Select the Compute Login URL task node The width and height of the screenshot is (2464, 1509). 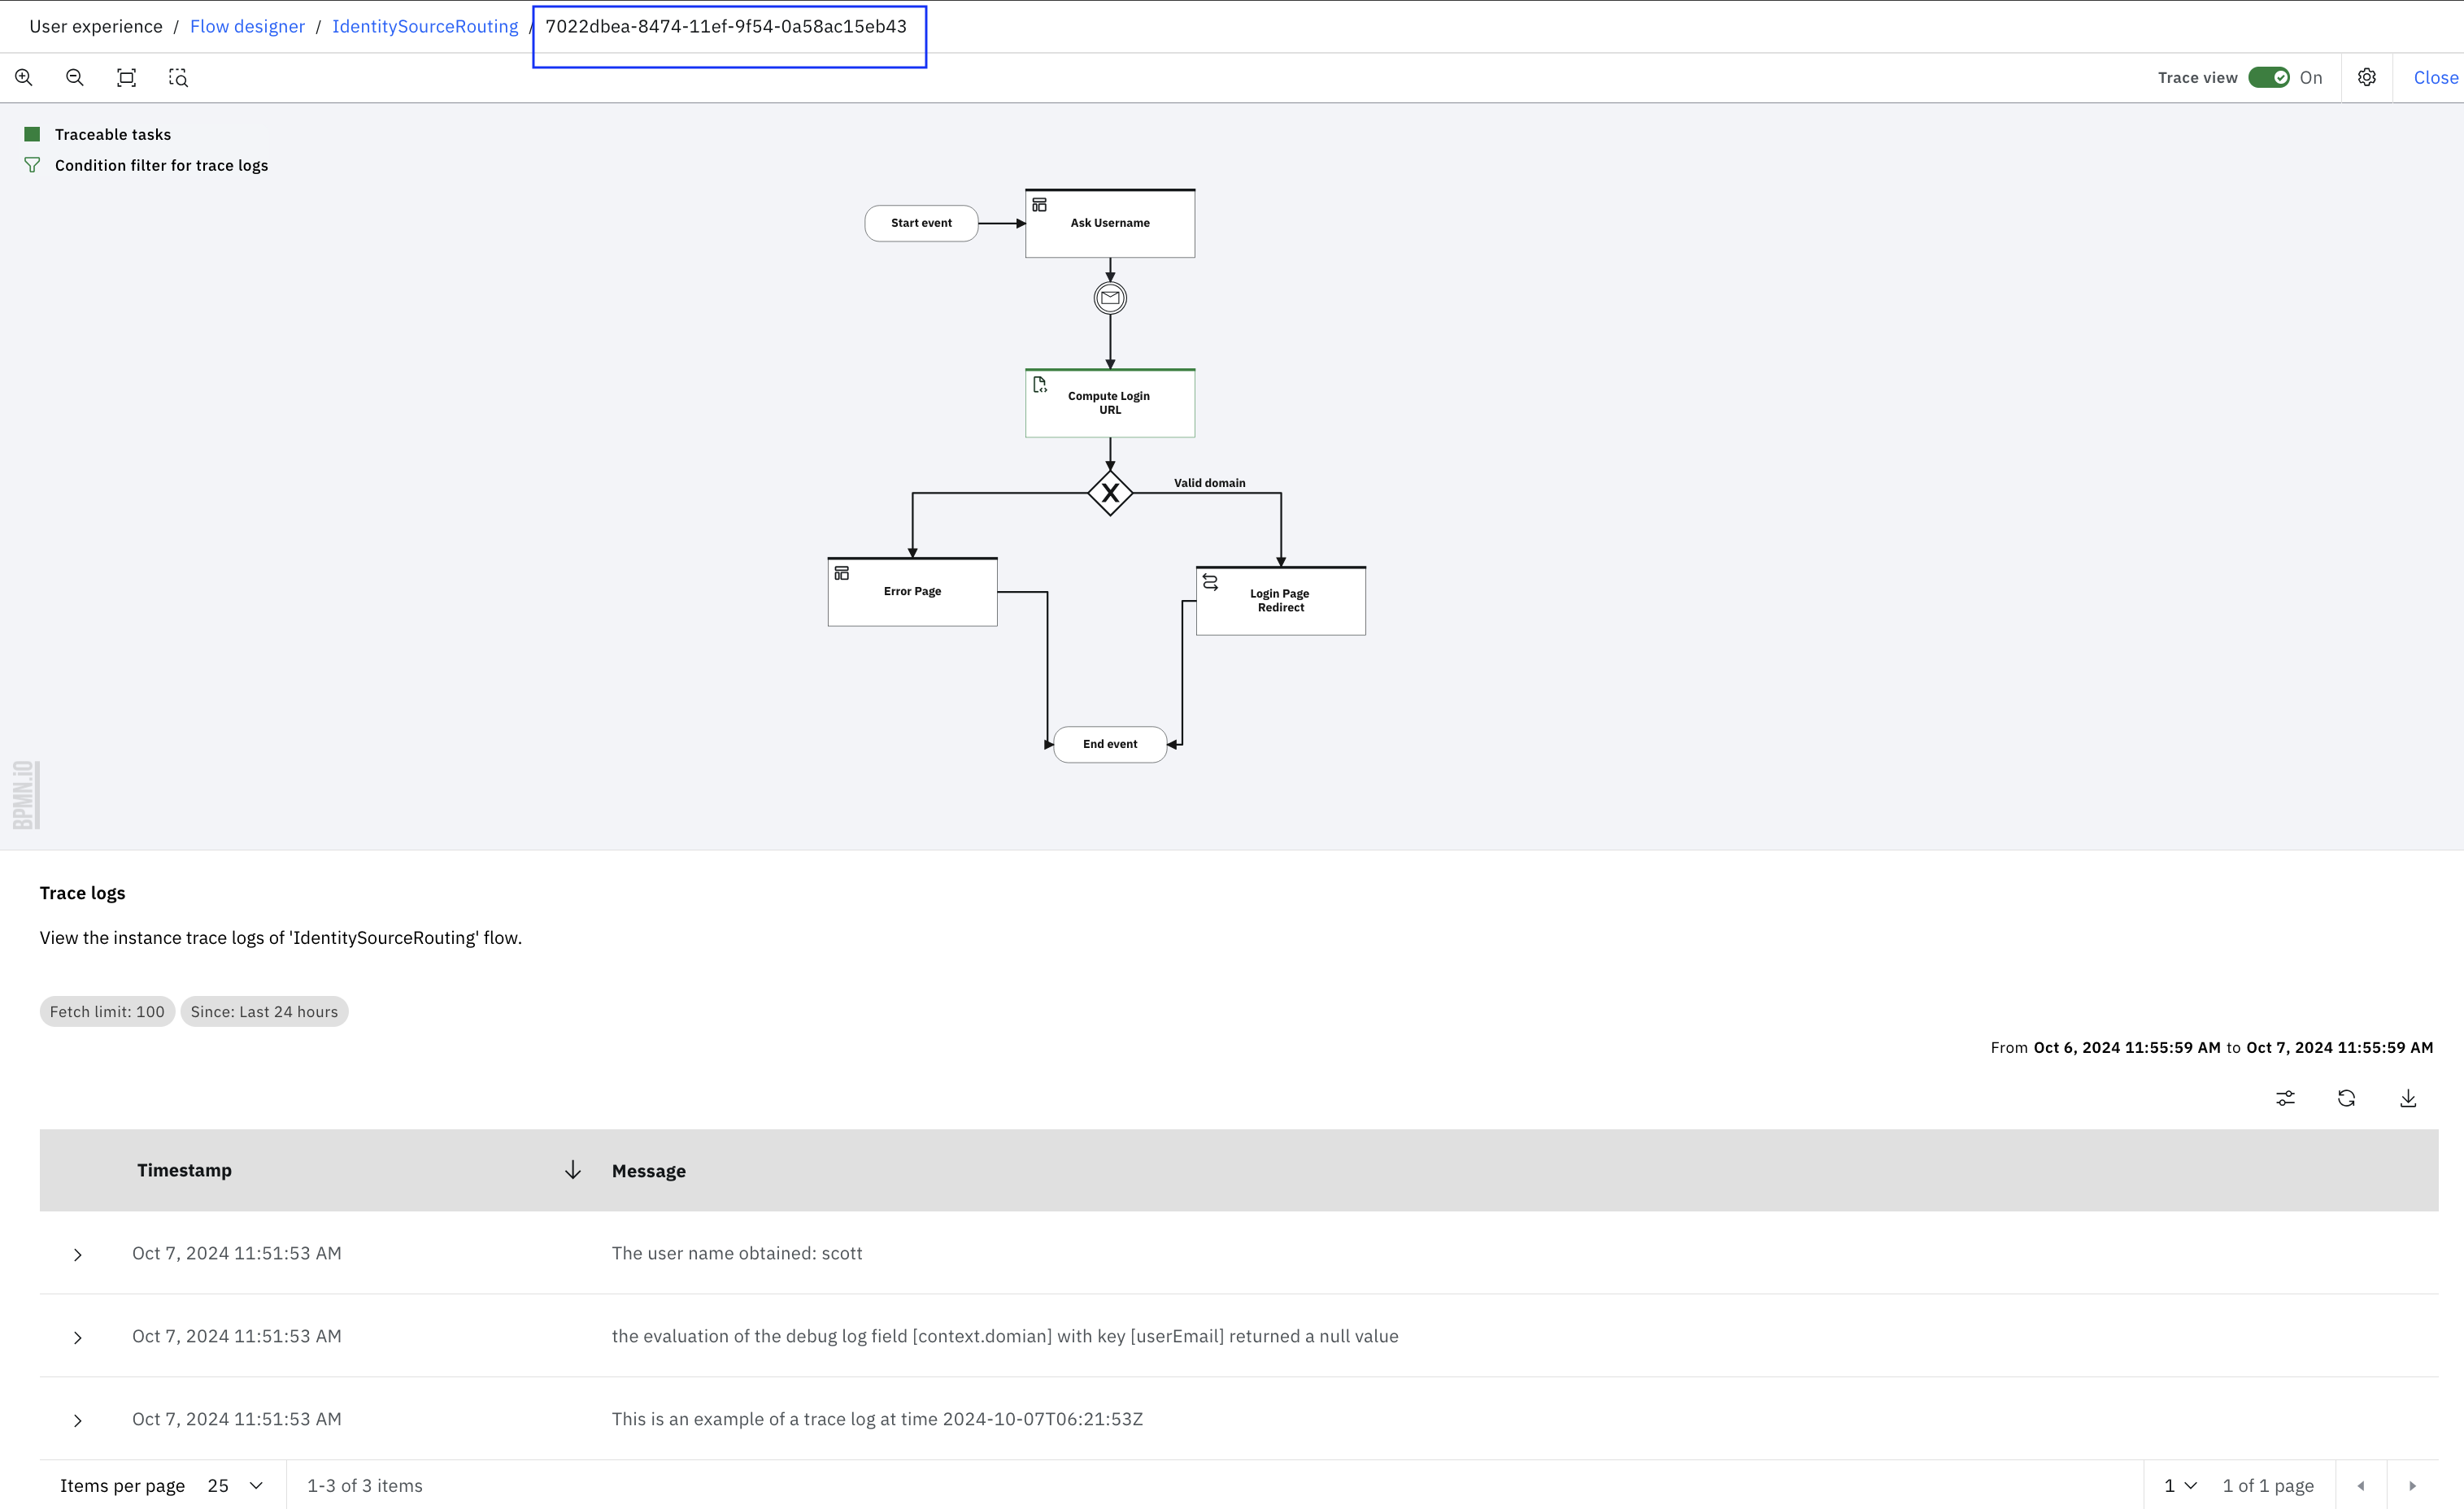coord(1109,403)
